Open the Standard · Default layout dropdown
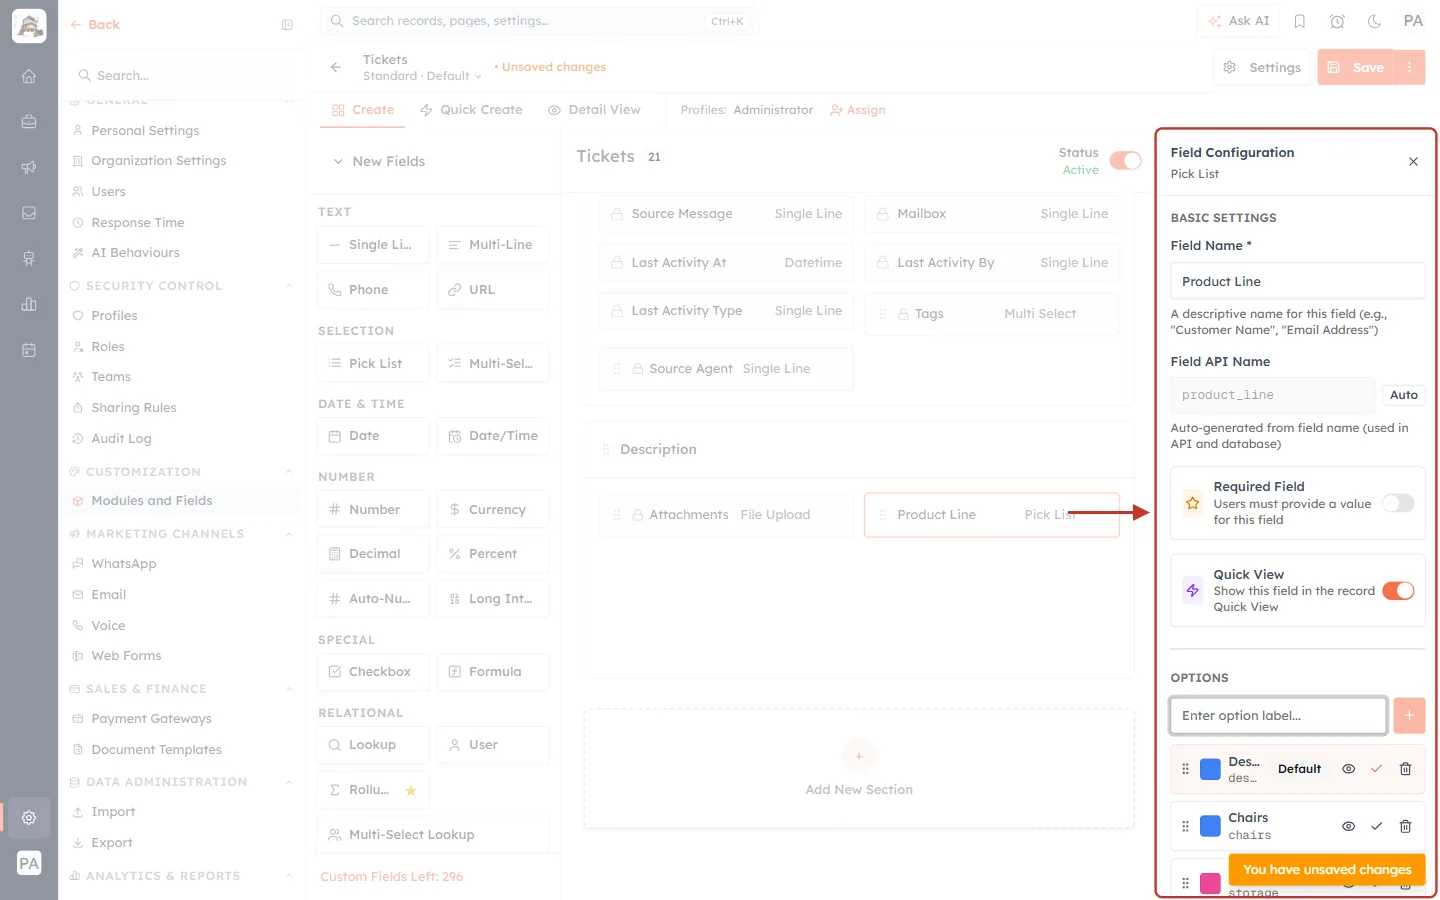 point(422,76)
